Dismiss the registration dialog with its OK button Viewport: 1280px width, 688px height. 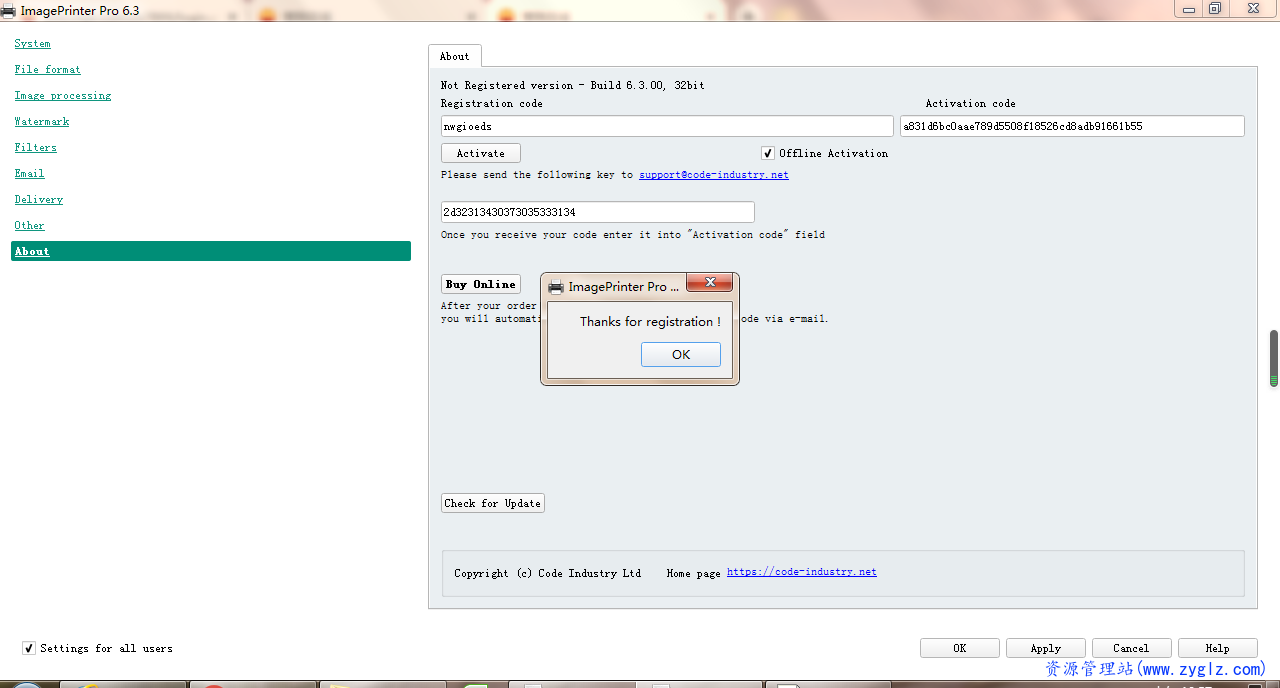point(681,354)
